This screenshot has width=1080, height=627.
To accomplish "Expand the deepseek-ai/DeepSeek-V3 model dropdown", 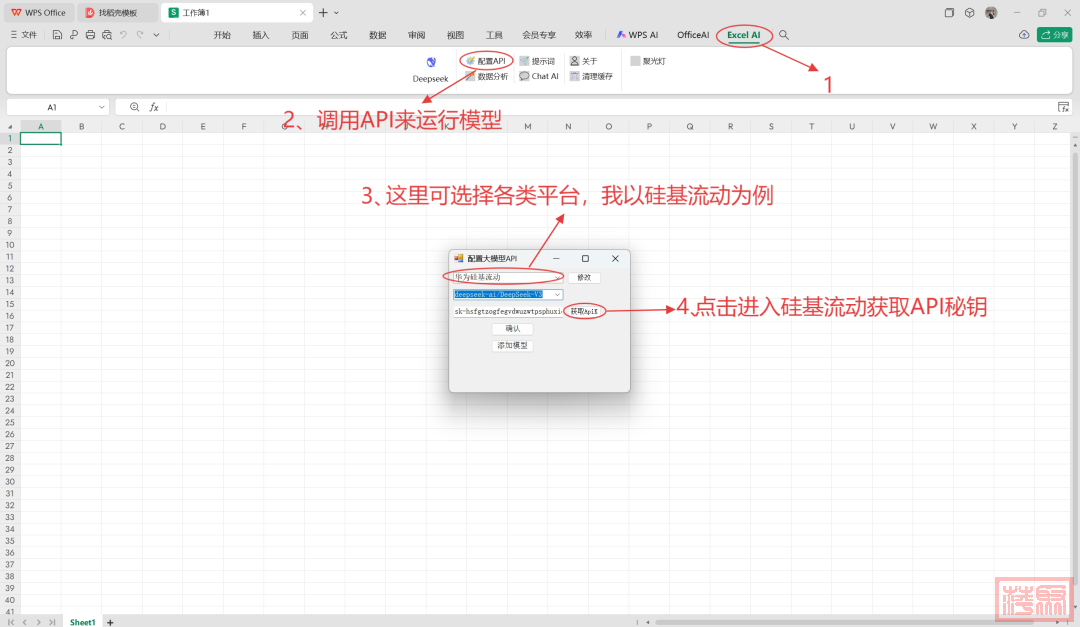I will click(557, 295).
